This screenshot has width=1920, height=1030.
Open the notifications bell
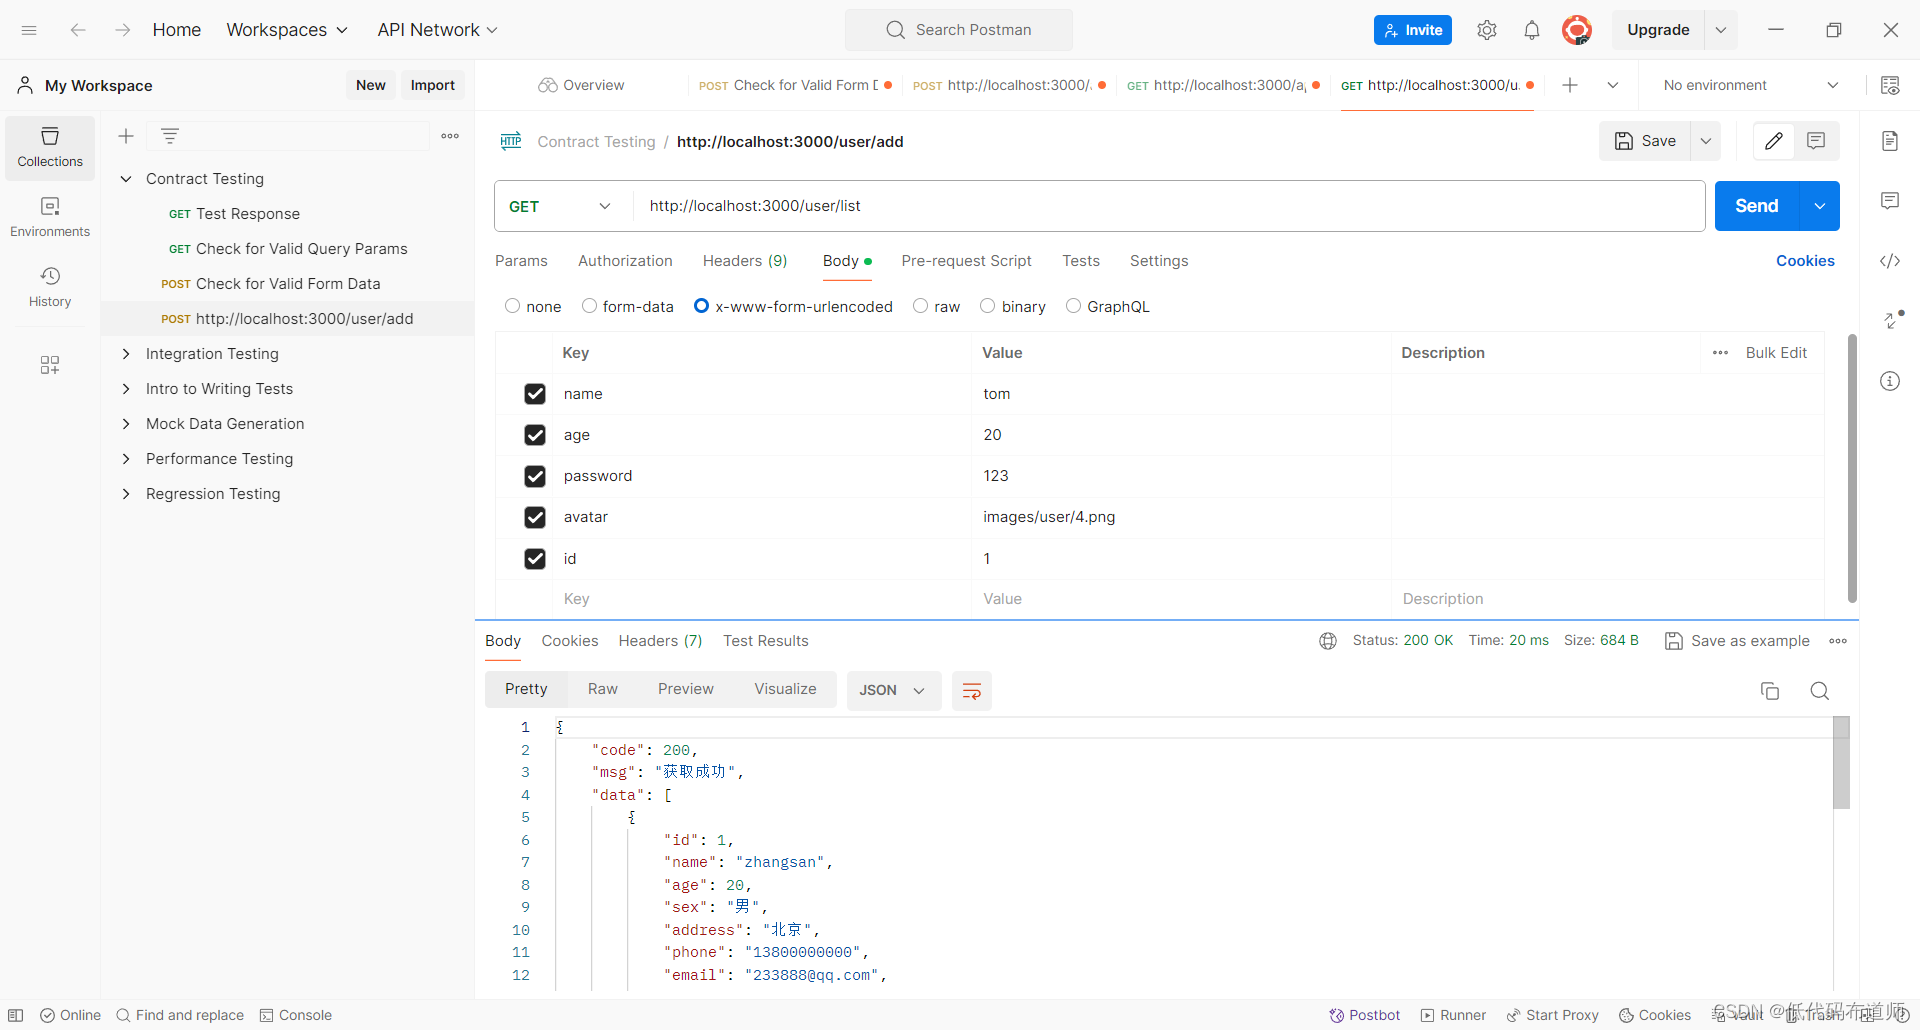pyautogui.click(x=1532, y=30)
